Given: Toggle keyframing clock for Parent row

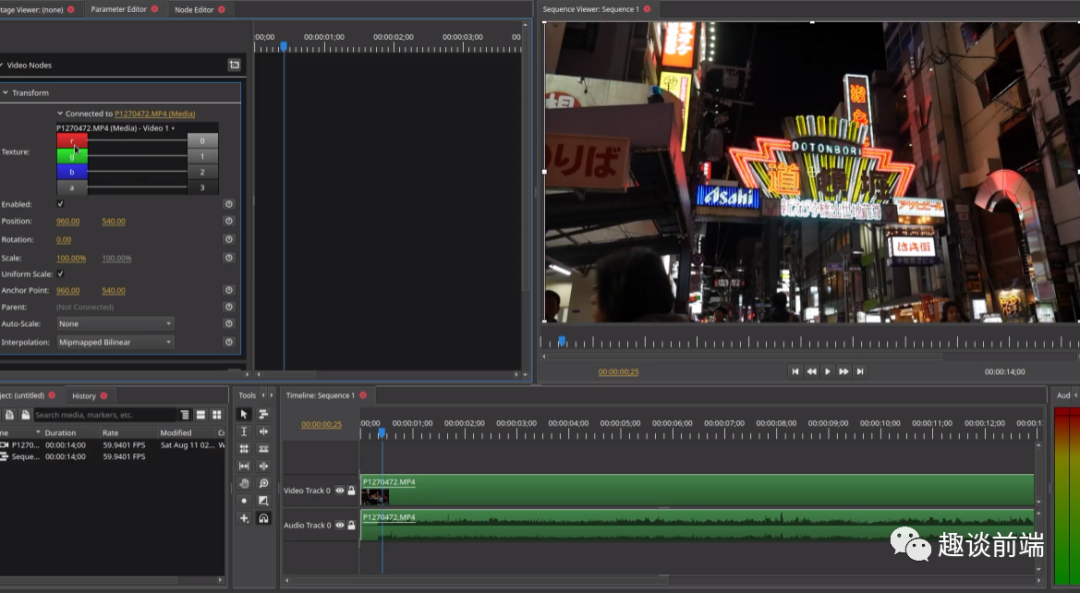Looking at the screenshot, I should tap(229, 306).
